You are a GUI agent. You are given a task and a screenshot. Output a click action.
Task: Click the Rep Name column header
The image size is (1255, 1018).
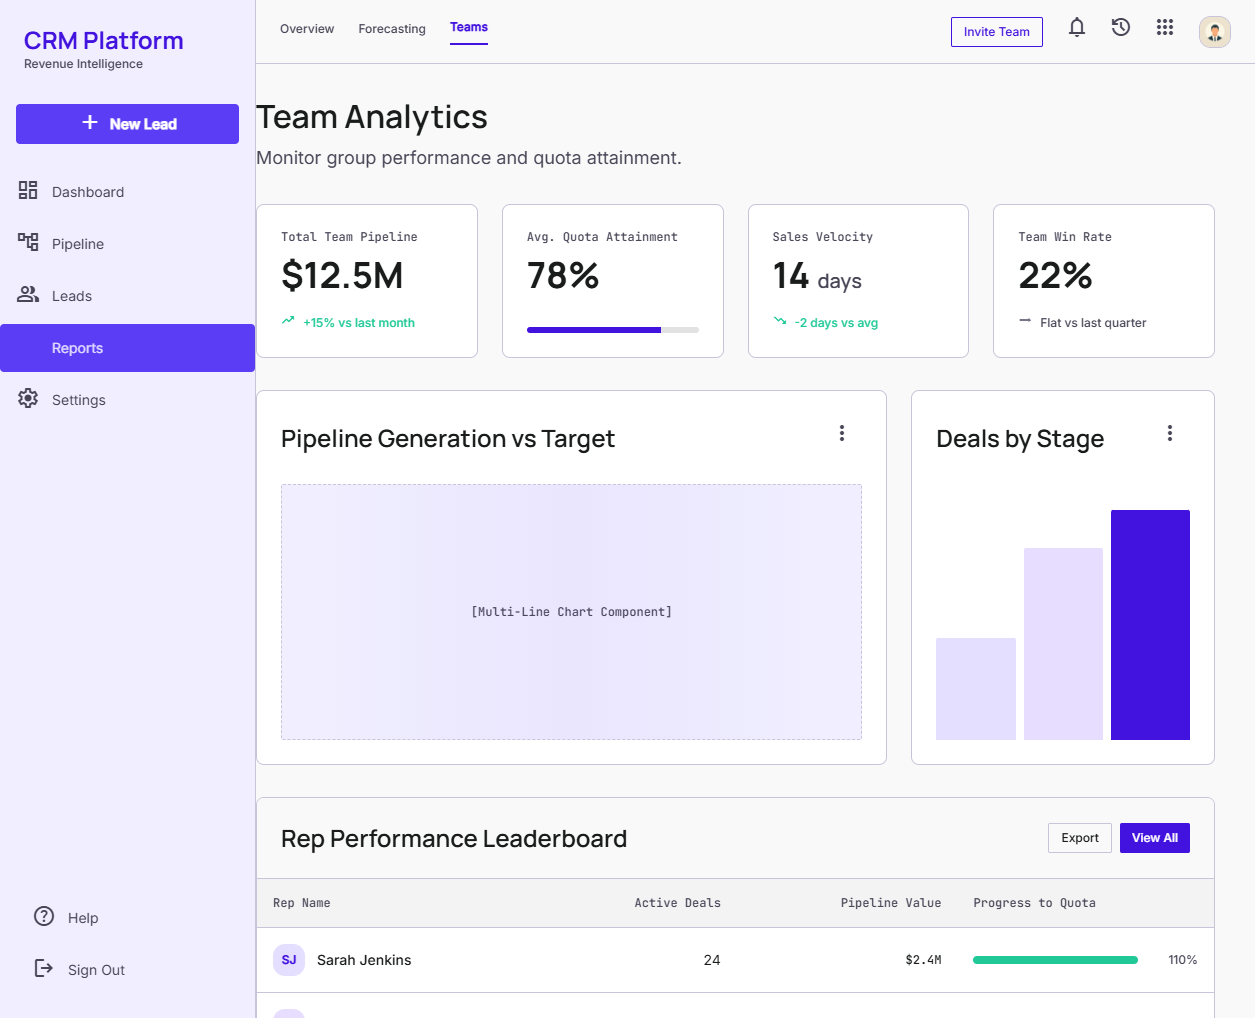(x=302, y=903)
